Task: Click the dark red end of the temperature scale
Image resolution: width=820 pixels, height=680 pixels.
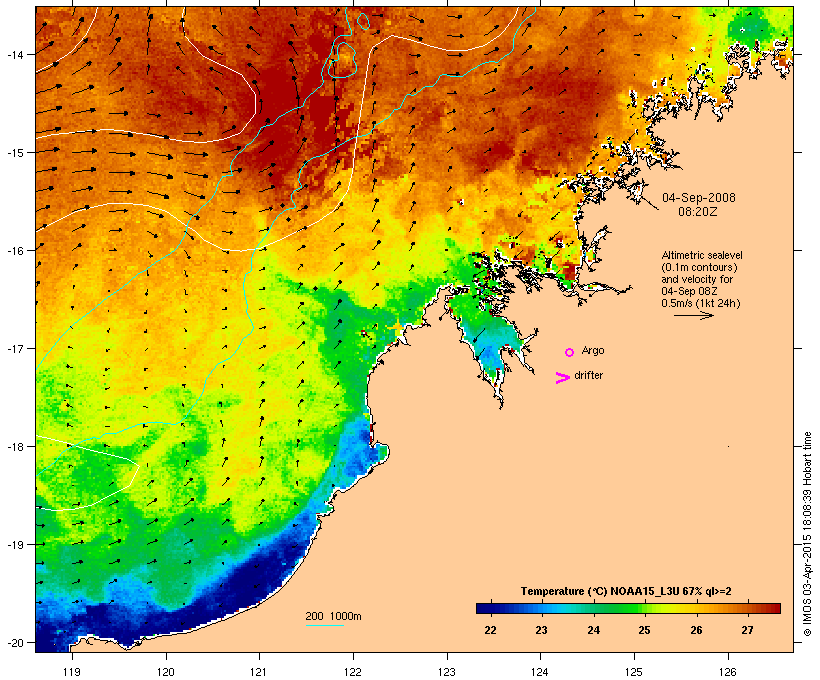Action: pos(775,608)
